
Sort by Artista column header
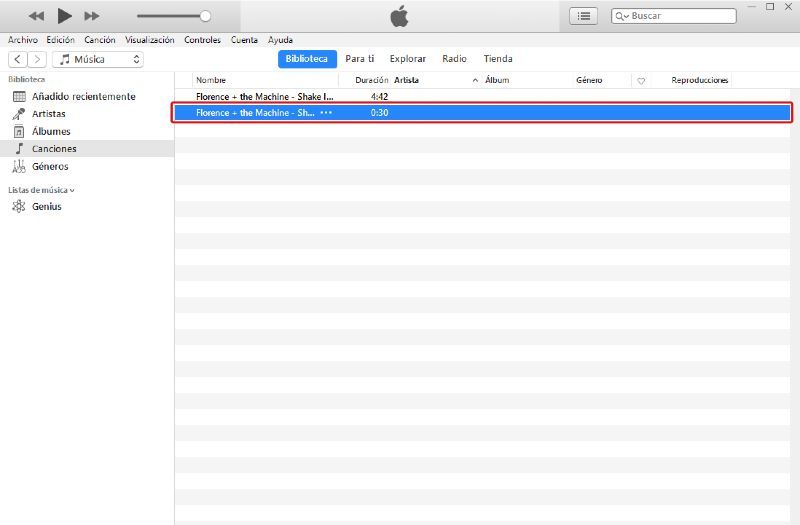[x=407, y=80]
